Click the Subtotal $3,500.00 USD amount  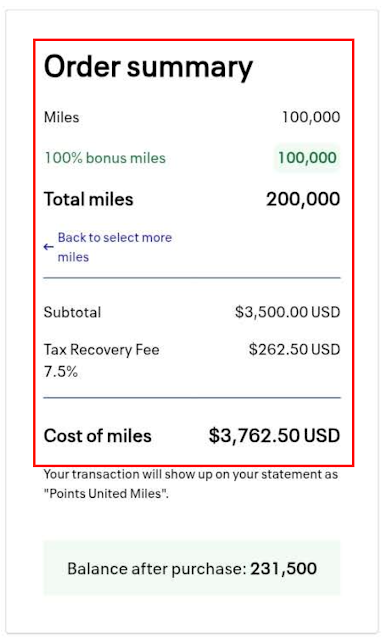pos(287,312)
